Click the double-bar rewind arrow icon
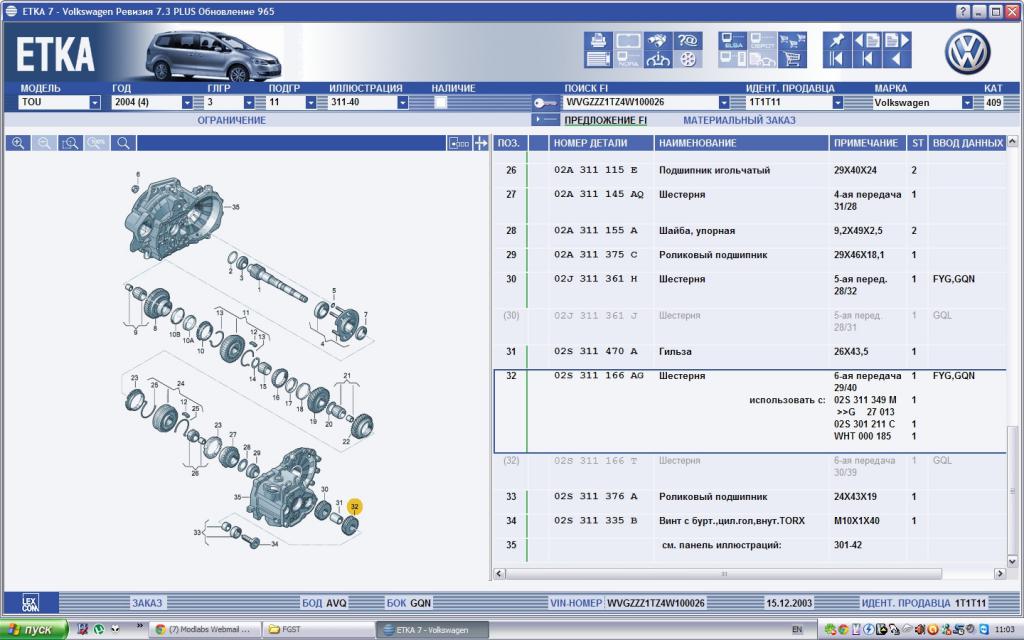Screen dimensions: 1024x640 click(837, 59)
